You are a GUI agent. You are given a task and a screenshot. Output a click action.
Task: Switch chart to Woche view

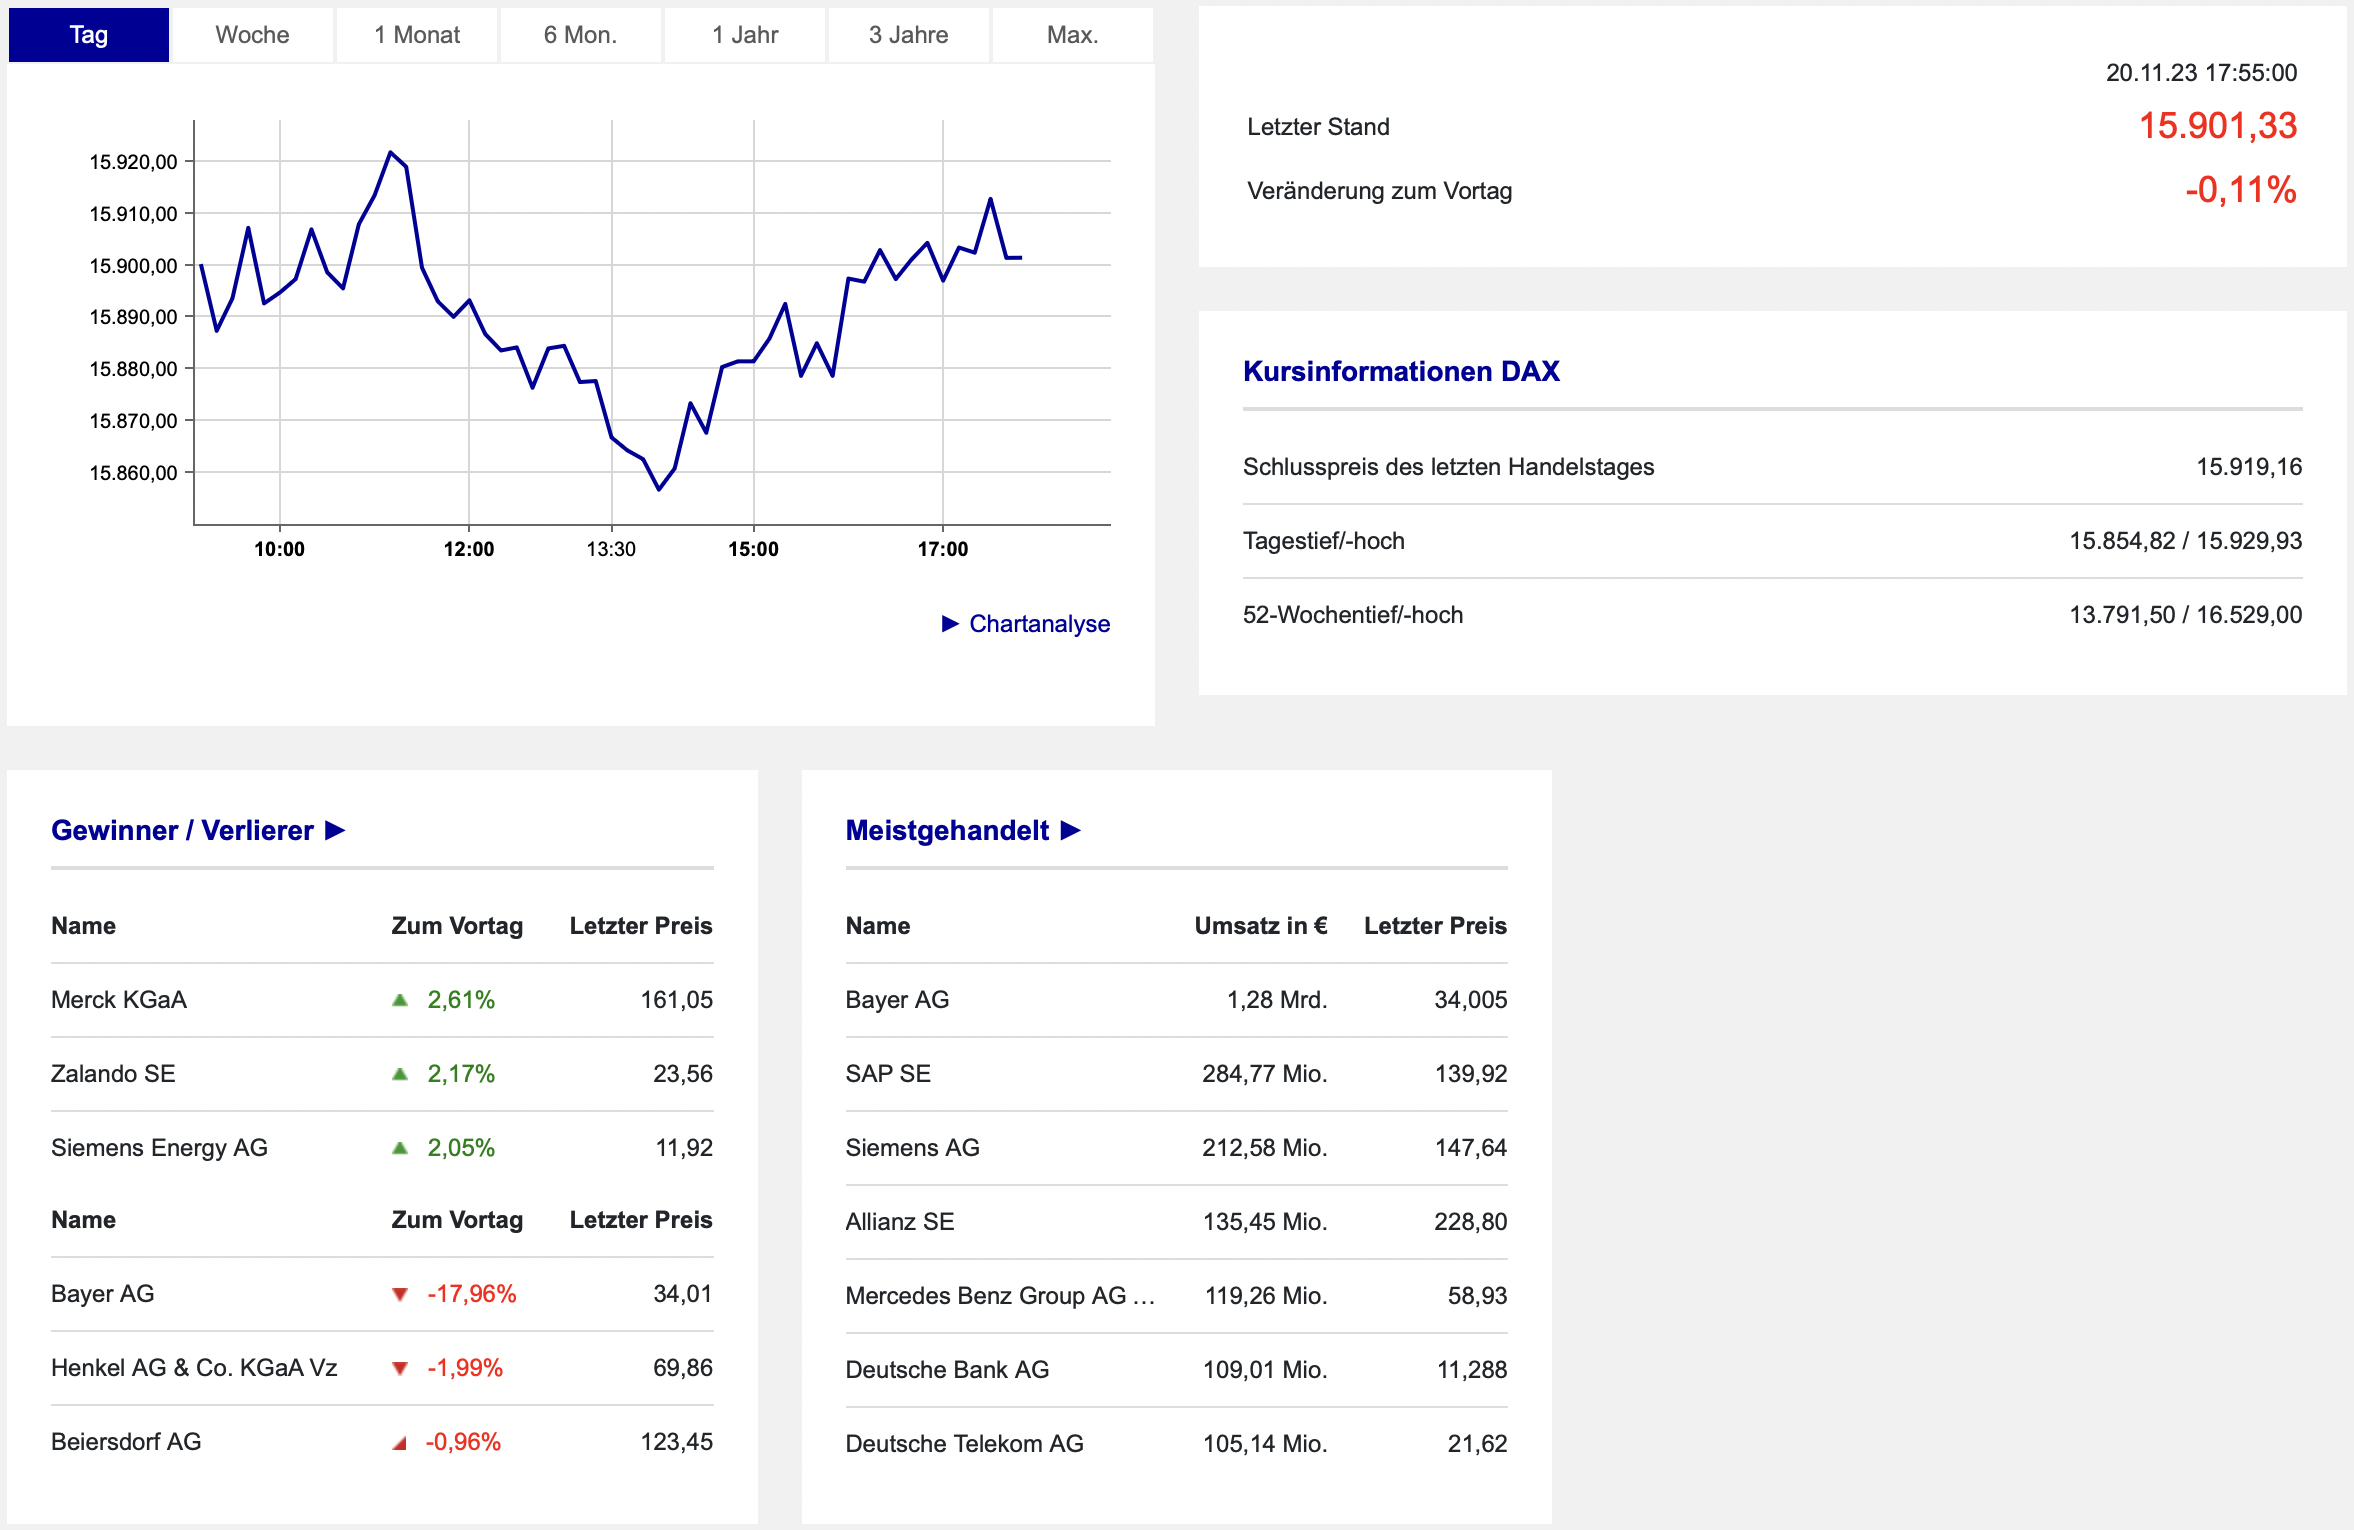(252, 35)
